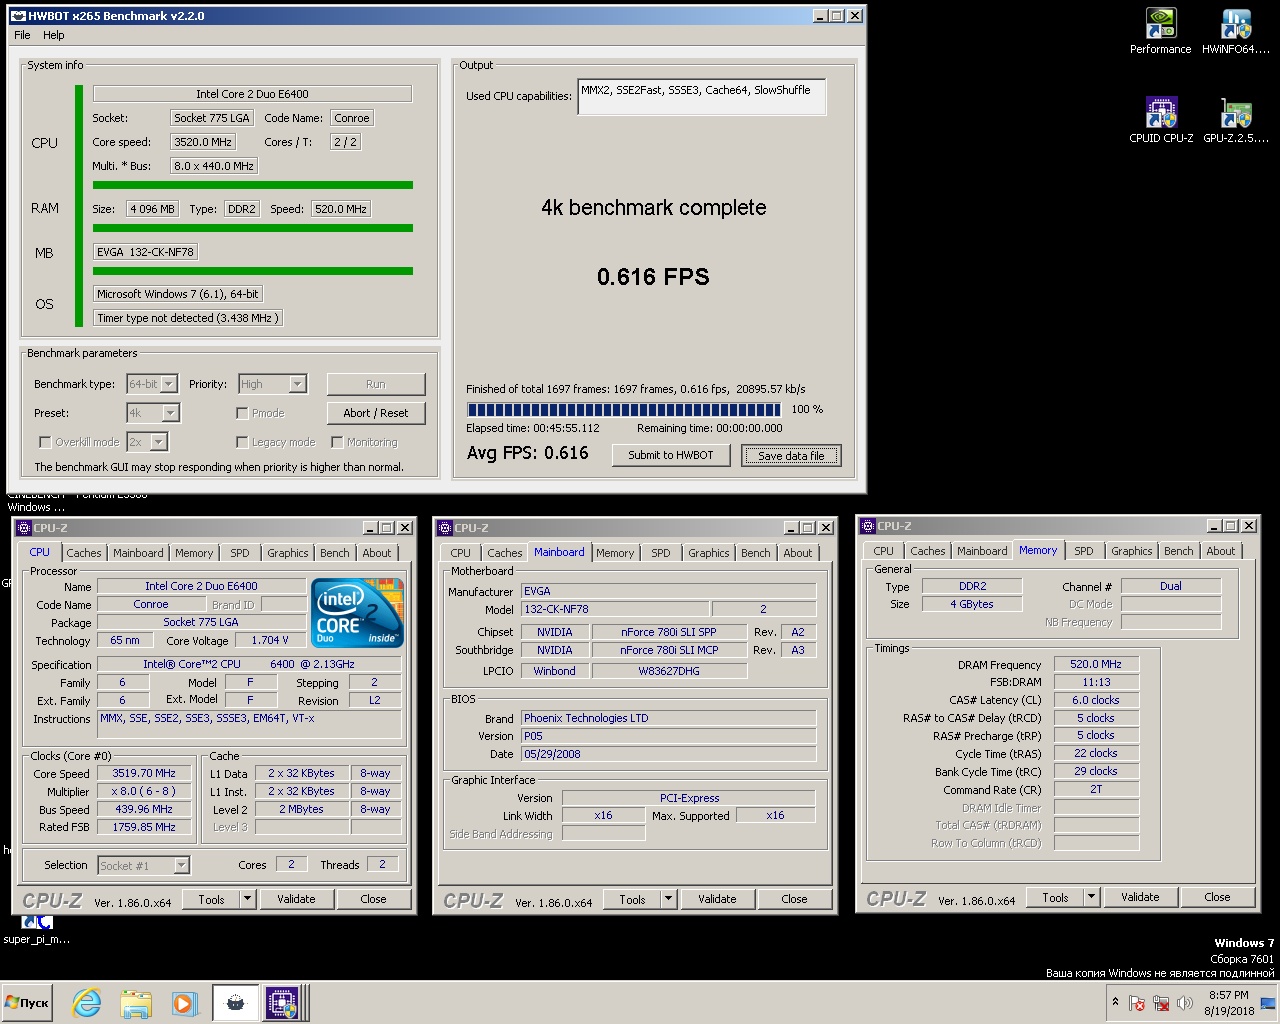
Task: Open network tray icon
Action: 1161,1003
